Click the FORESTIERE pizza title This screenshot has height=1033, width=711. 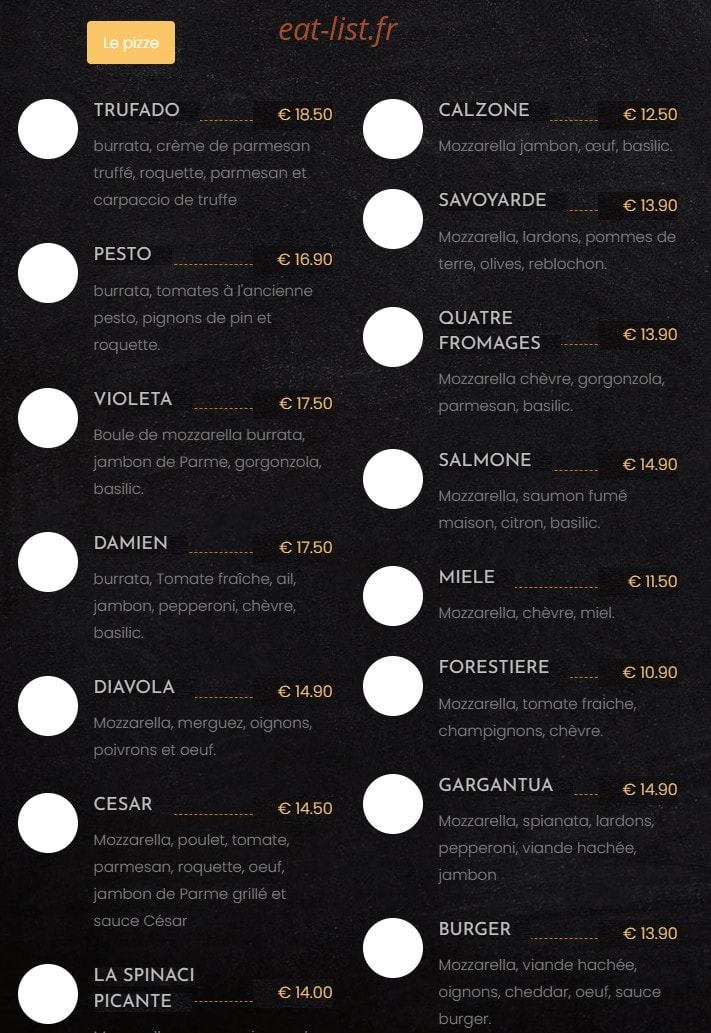[x=494, y=667]
